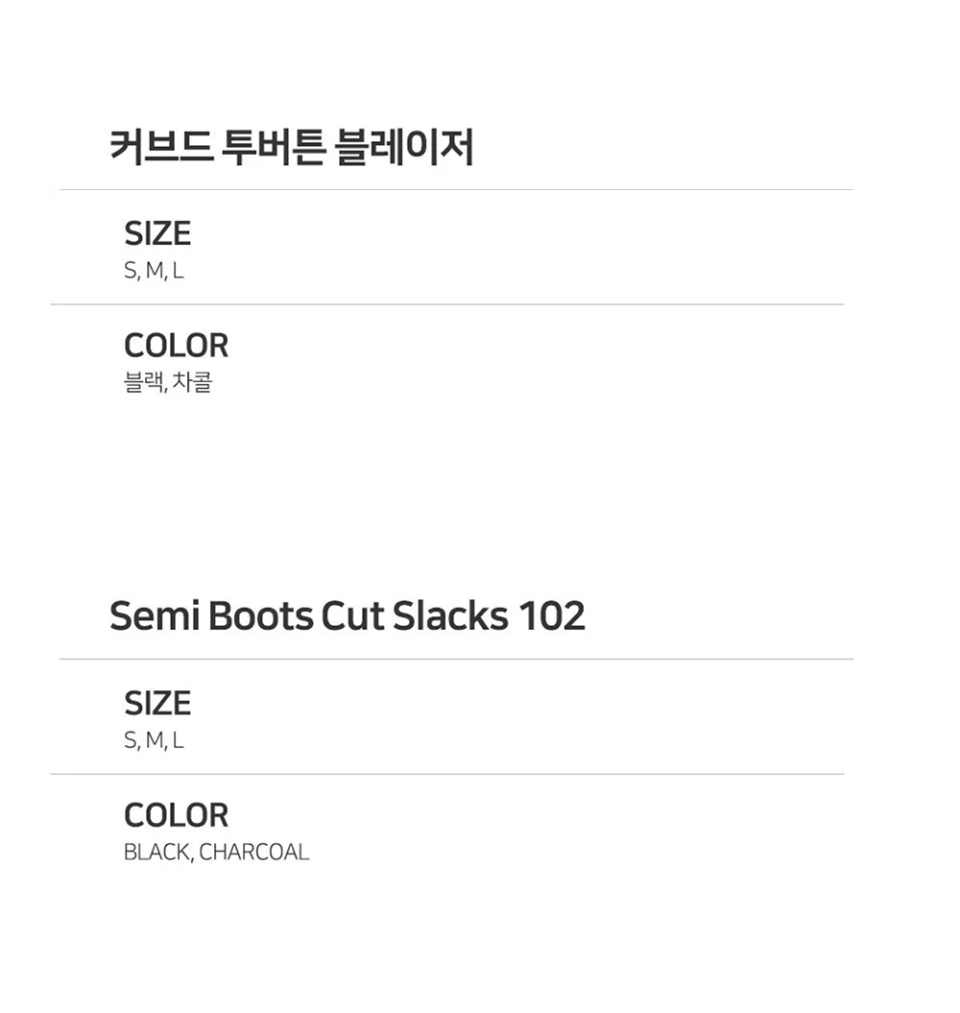Click the COLOR heading under the blazer
Image resolution: width=960 pixels, height=1013 pixels.
176,346
